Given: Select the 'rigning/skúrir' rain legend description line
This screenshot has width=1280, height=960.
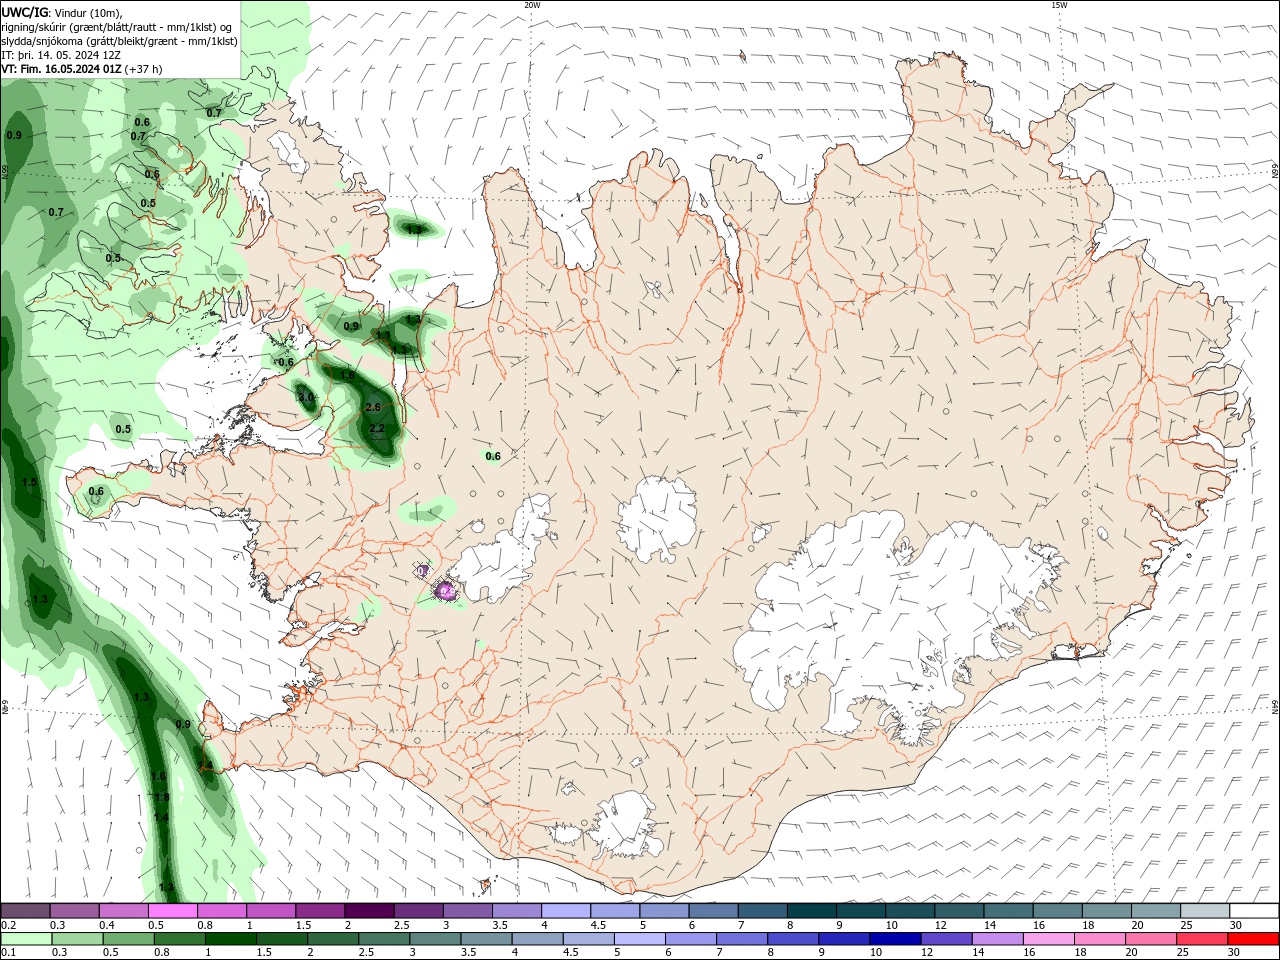Looking at the screenshot, I should [x=117, y=27].
